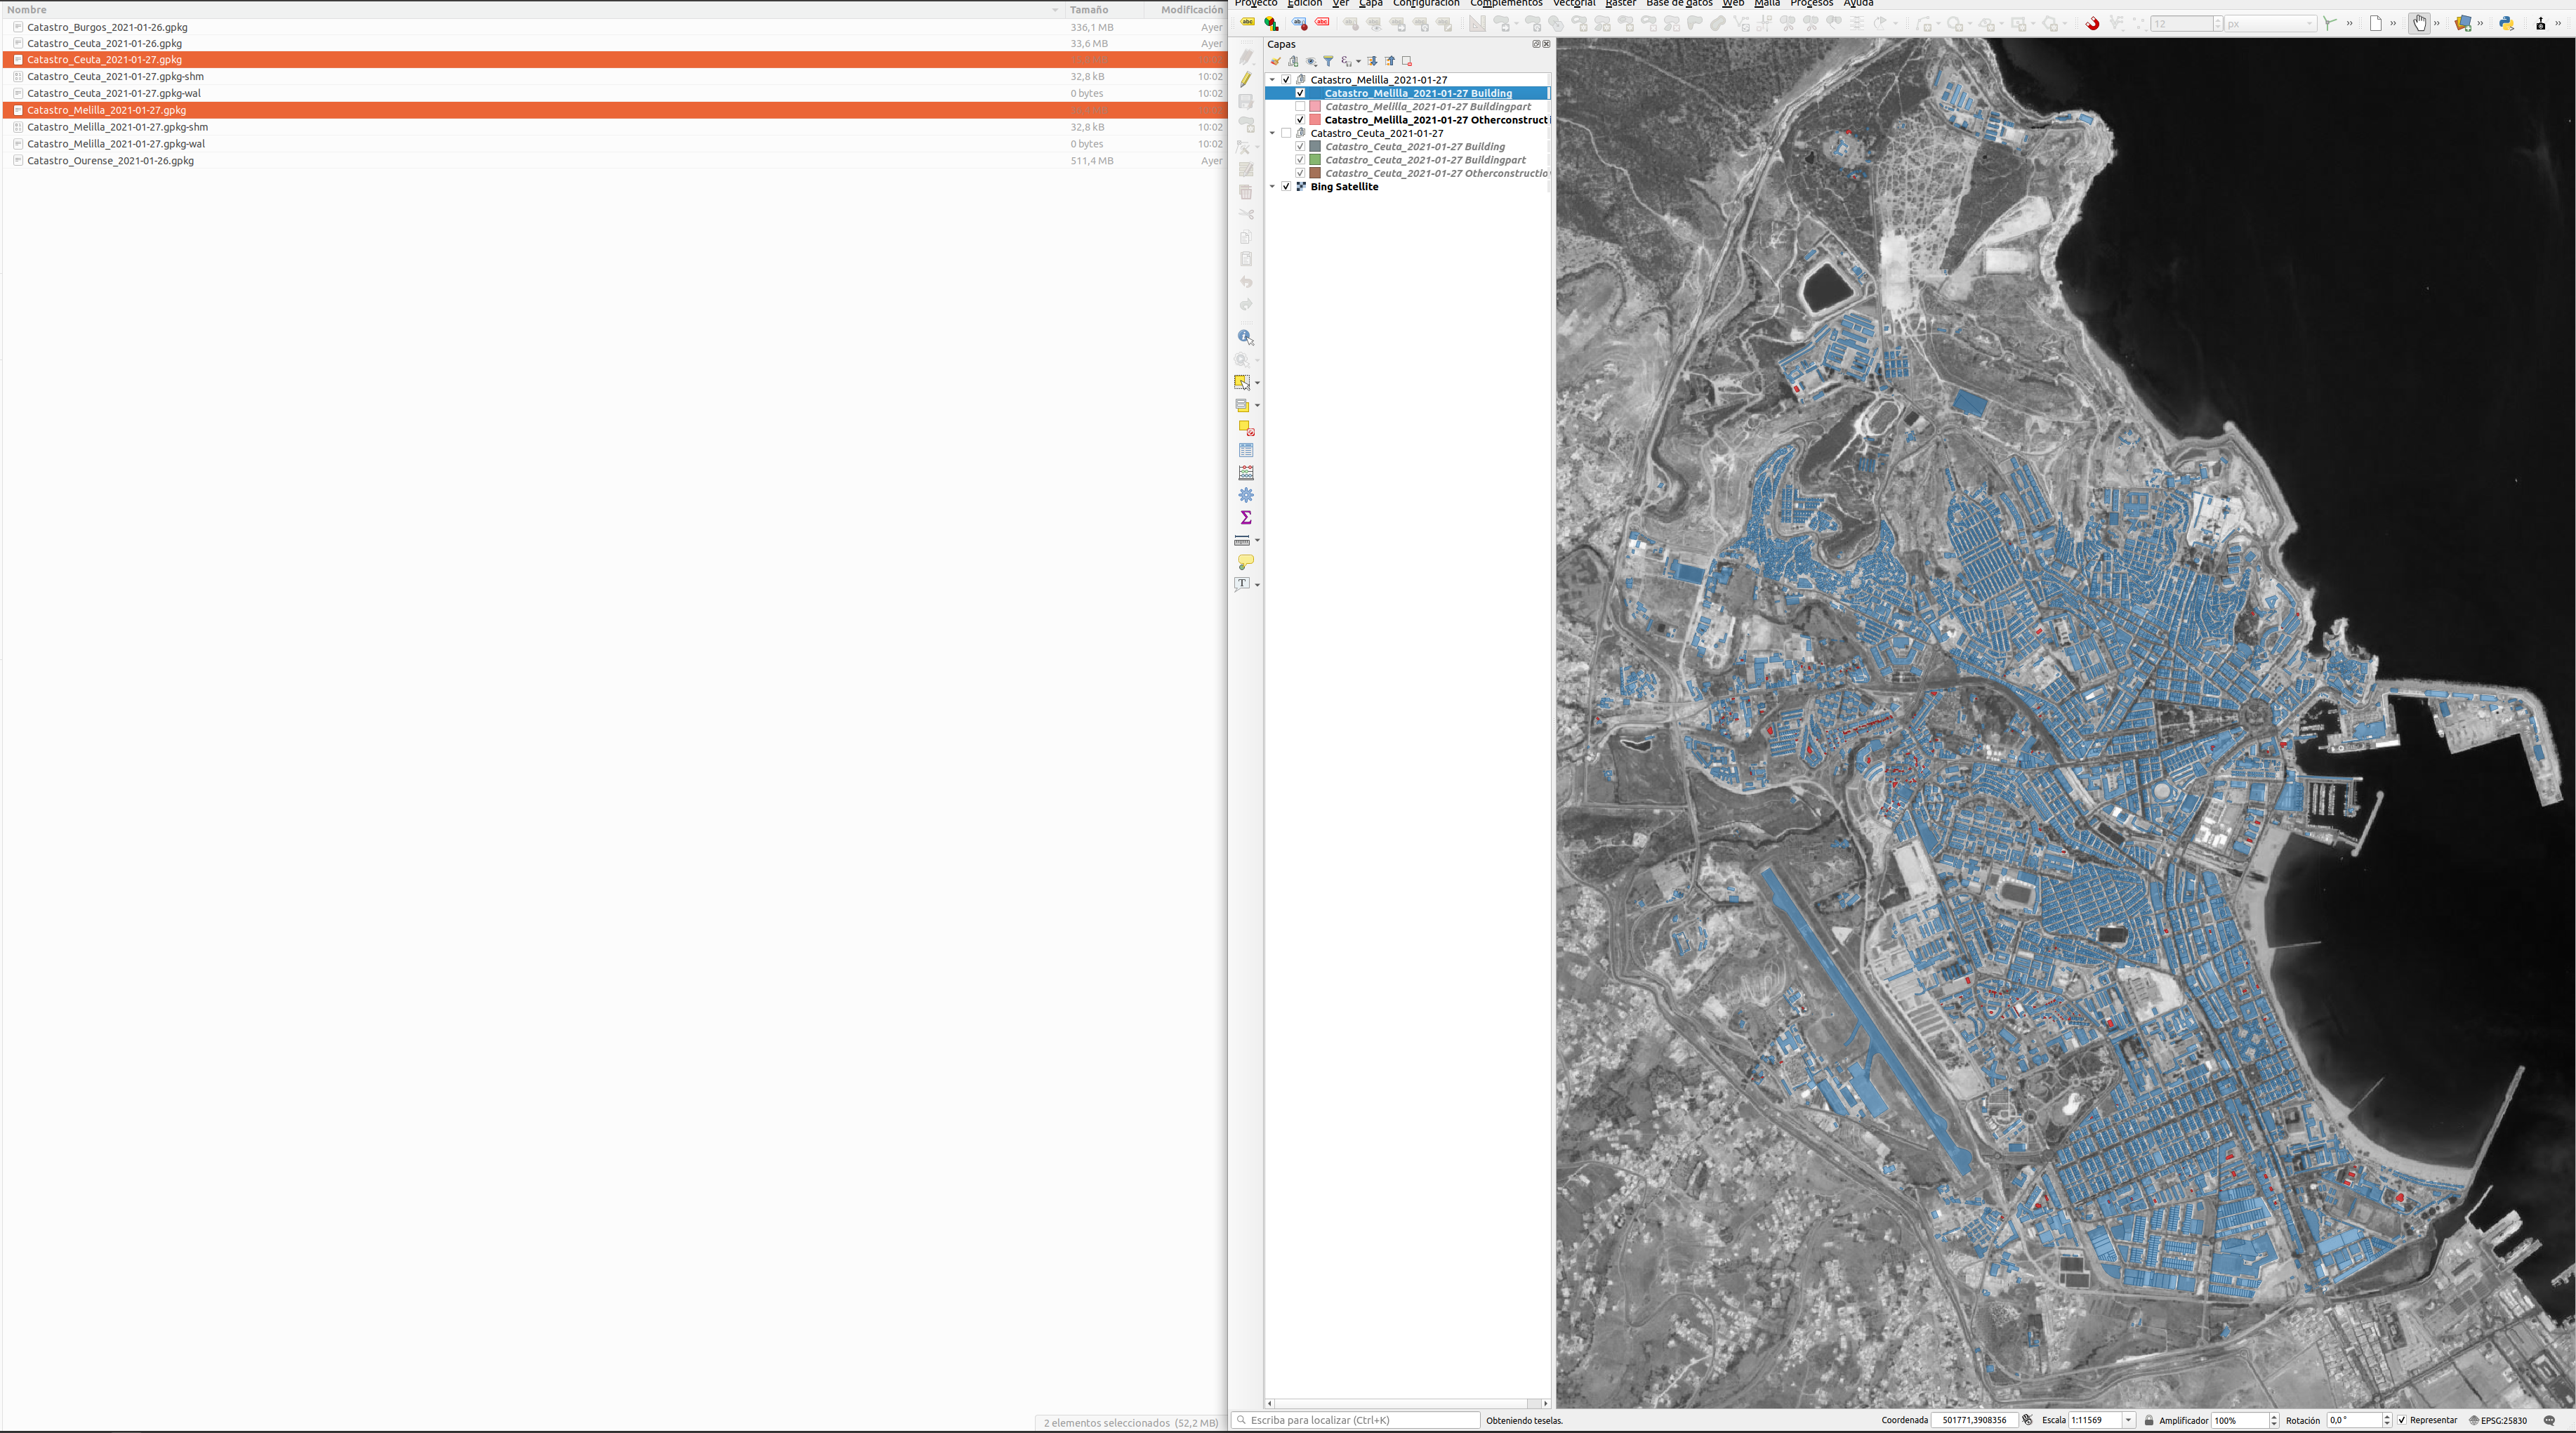Sort files by Tamaño column header
This screenshot has width=2576, height=1433.
(1088, 10)
